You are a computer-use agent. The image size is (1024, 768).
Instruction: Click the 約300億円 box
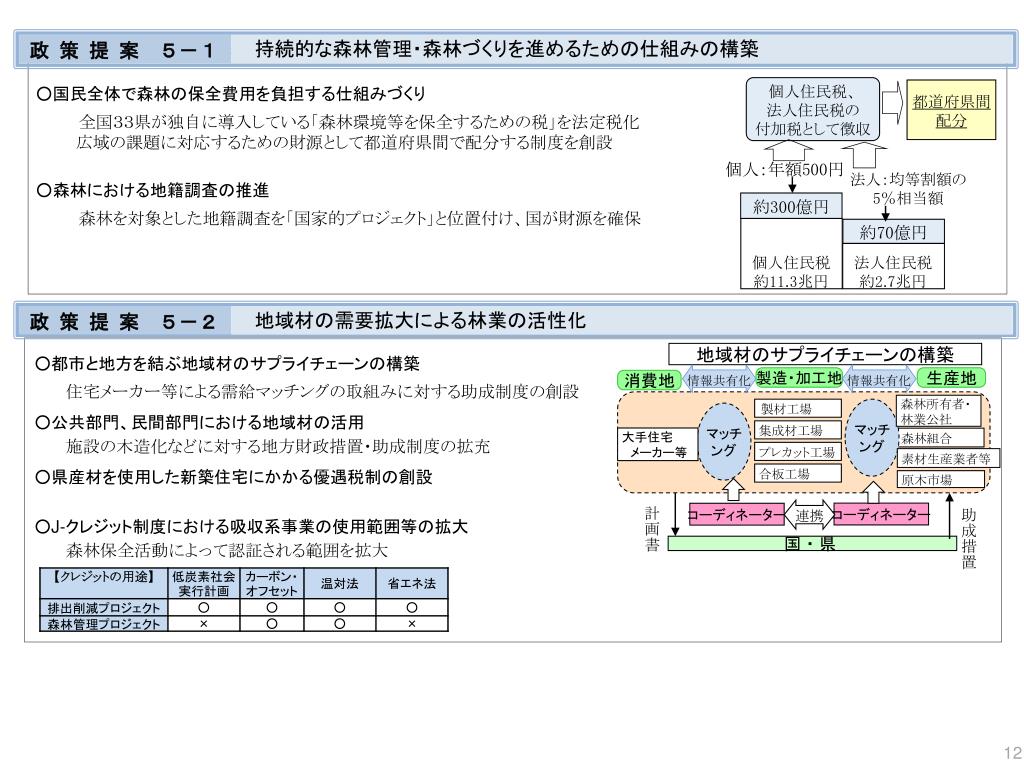click(x=791, y=206)
